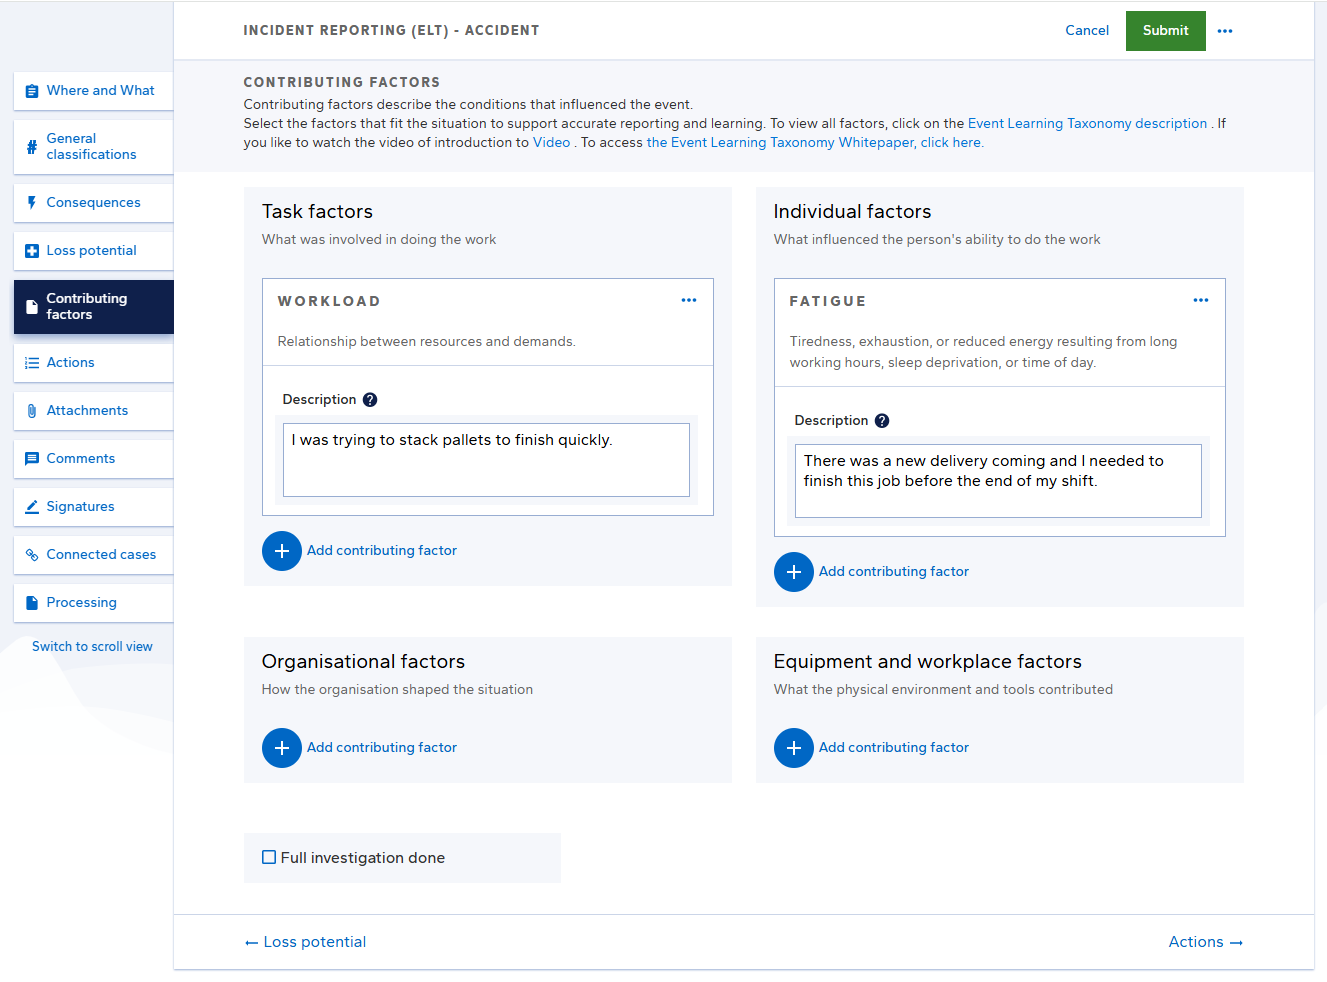Click the Comments speech bubble icon

[x=31, y=458]
